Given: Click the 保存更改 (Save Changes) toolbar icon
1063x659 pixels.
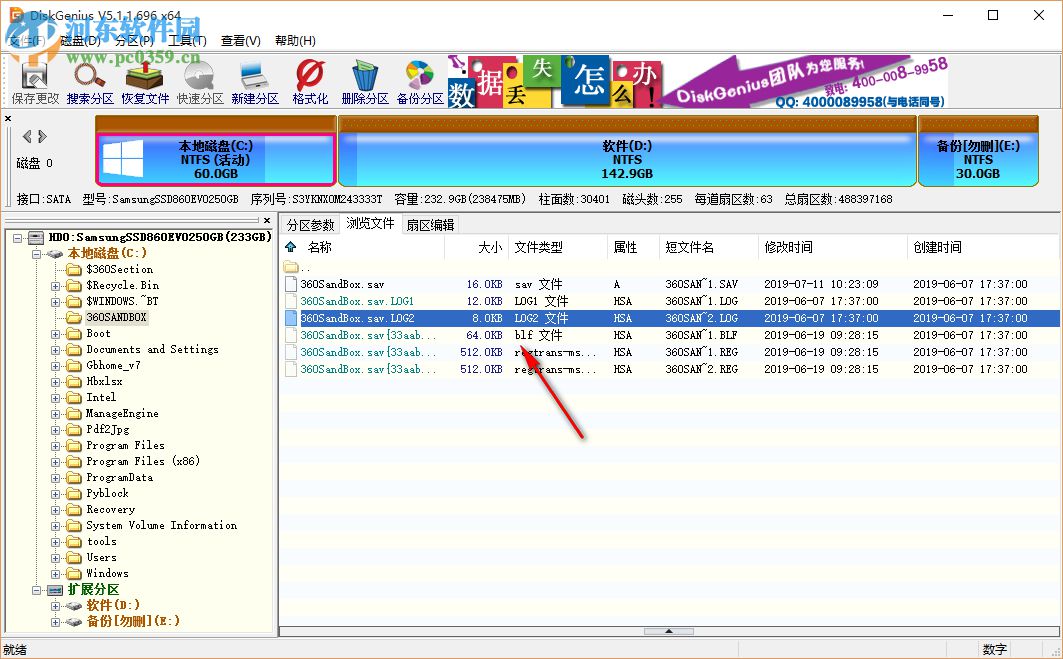Looking at the screenshot, I should [x=35, y=80].
